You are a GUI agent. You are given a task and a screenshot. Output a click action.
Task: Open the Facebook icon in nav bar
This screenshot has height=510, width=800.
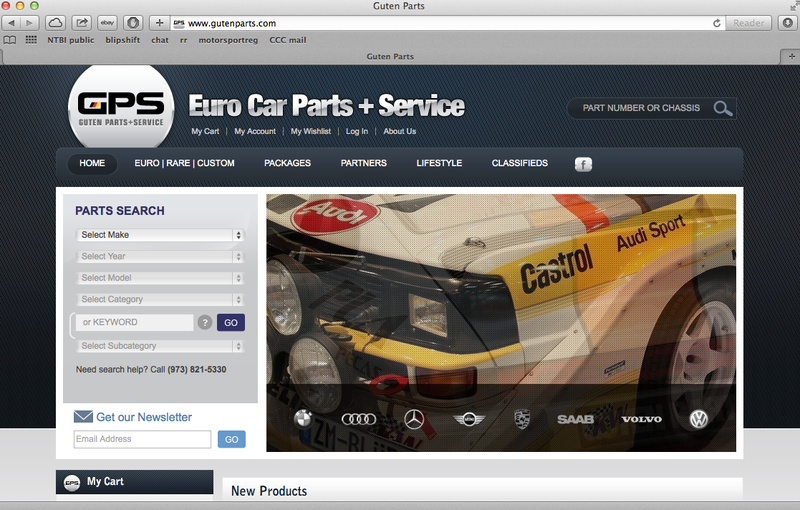[583, 164]
